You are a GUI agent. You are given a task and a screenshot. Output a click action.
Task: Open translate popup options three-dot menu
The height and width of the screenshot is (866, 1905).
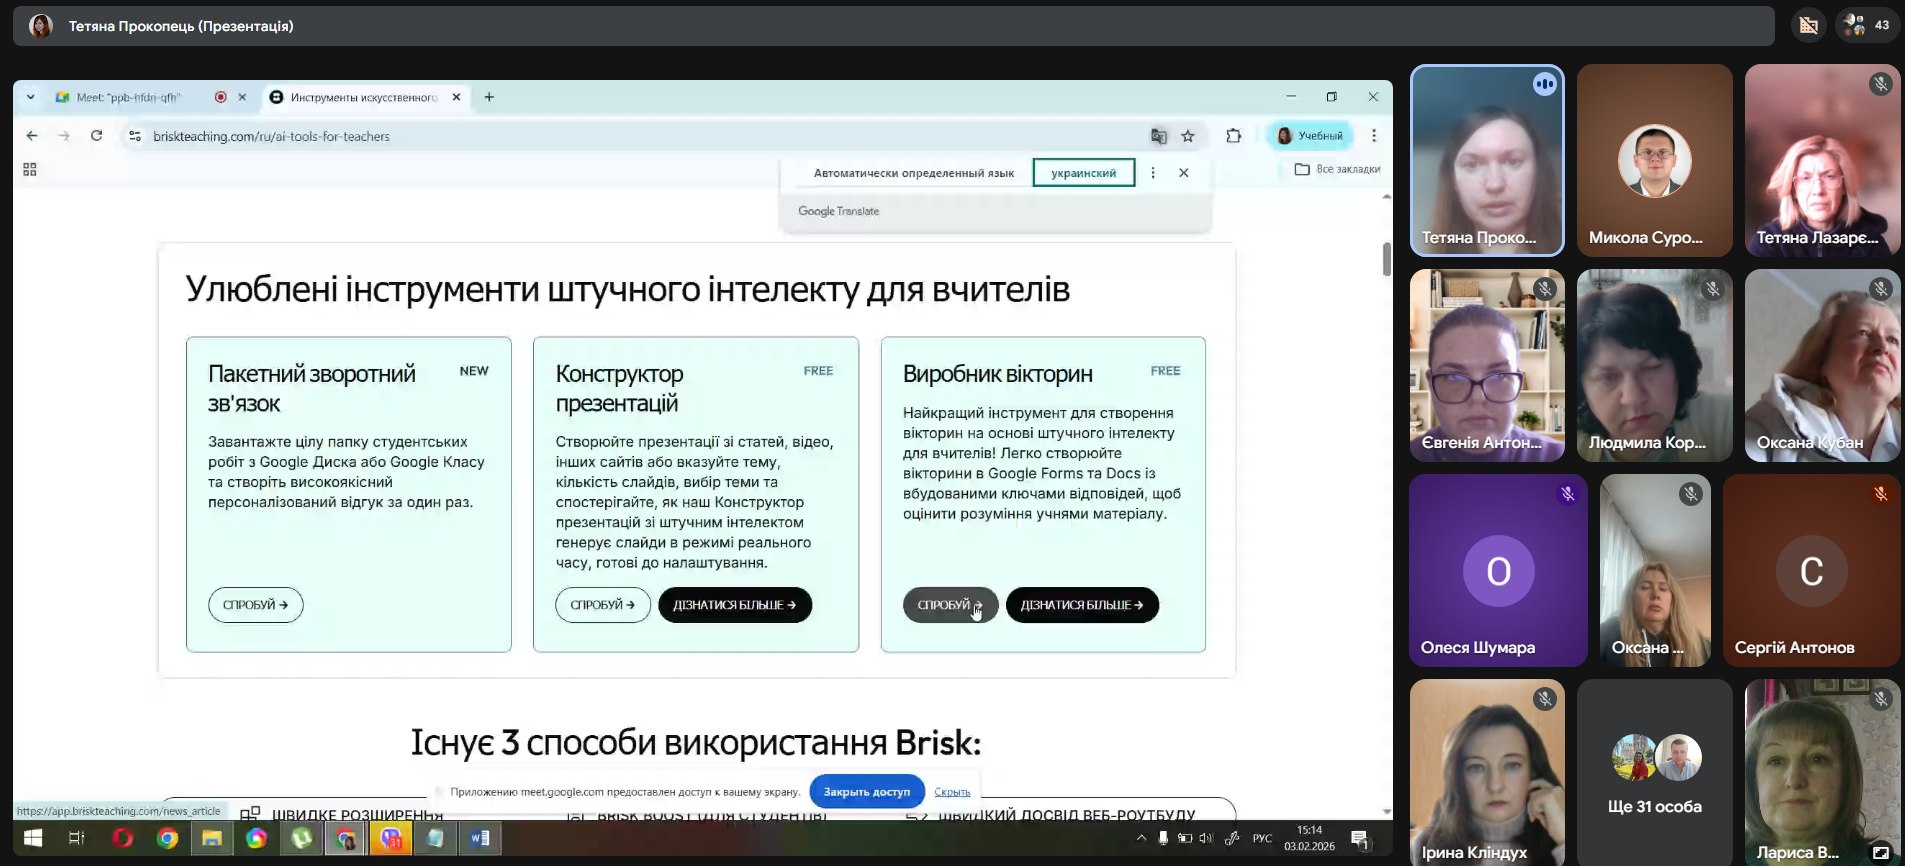1153,173
